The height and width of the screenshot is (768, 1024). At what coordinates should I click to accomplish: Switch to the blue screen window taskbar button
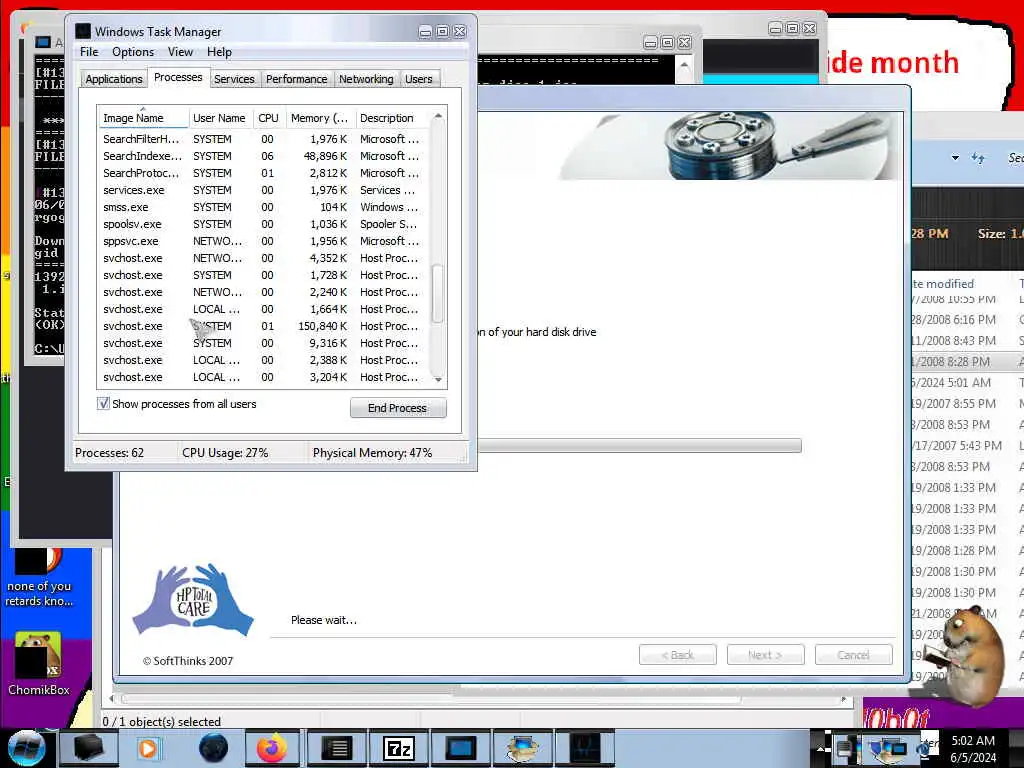(460, 748)
